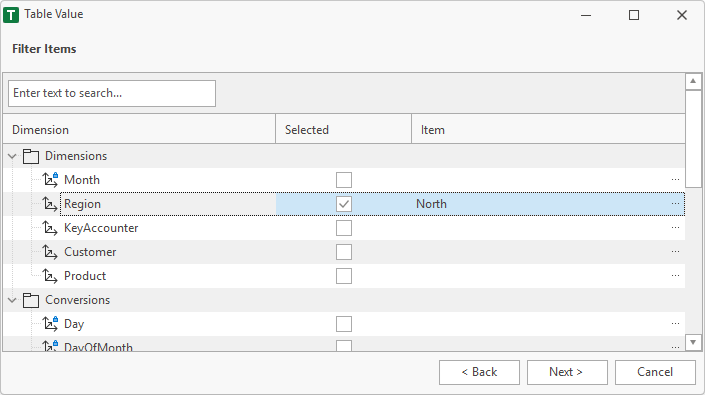Focus the Enter text to search field

click(x=112, y=93)
